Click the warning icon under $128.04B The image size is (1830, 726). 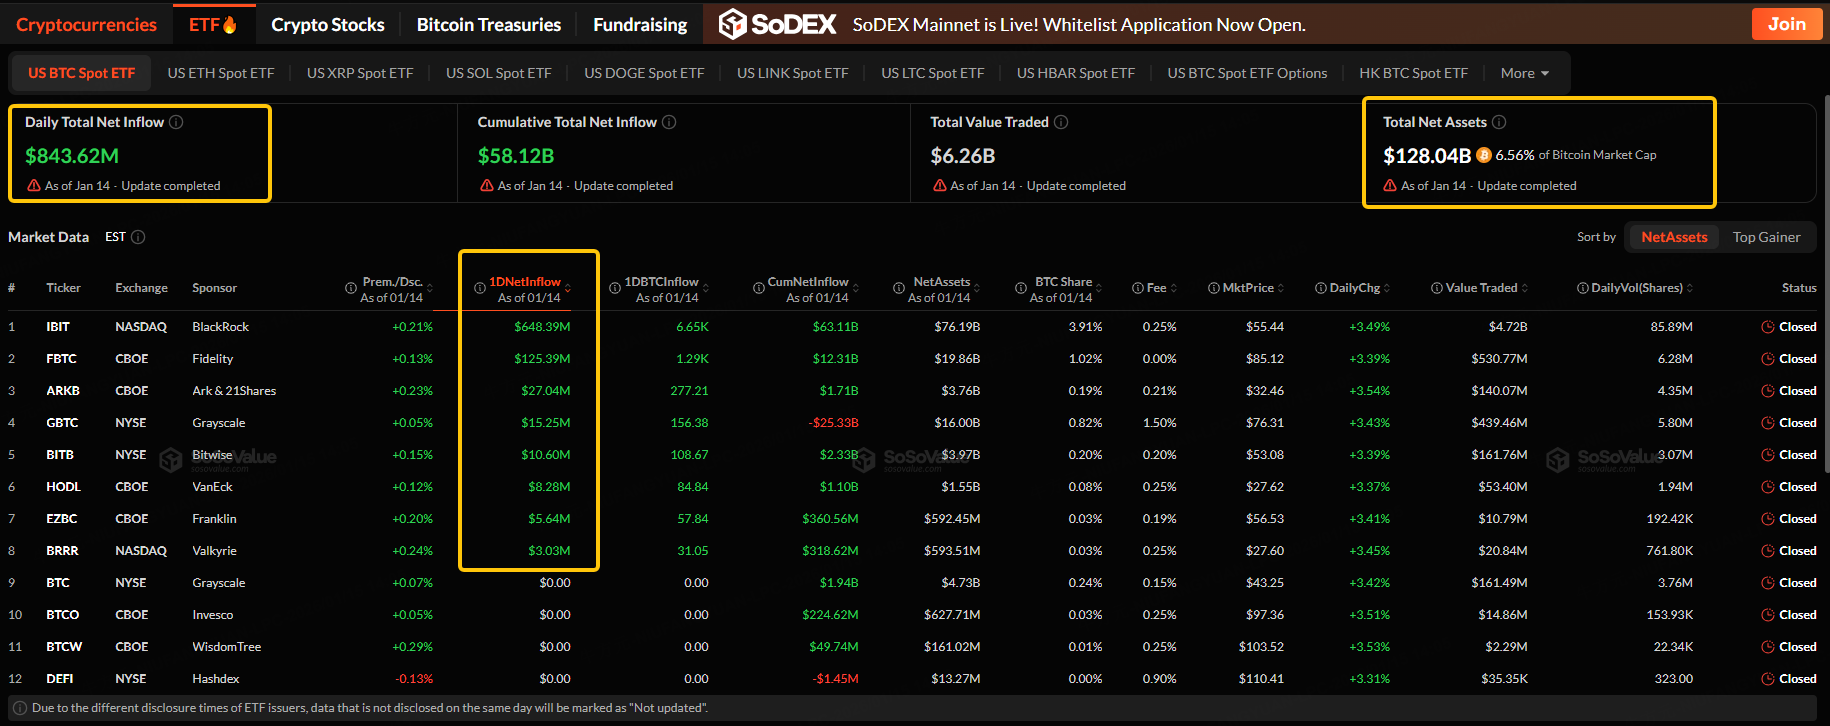tap(1390, 186)
